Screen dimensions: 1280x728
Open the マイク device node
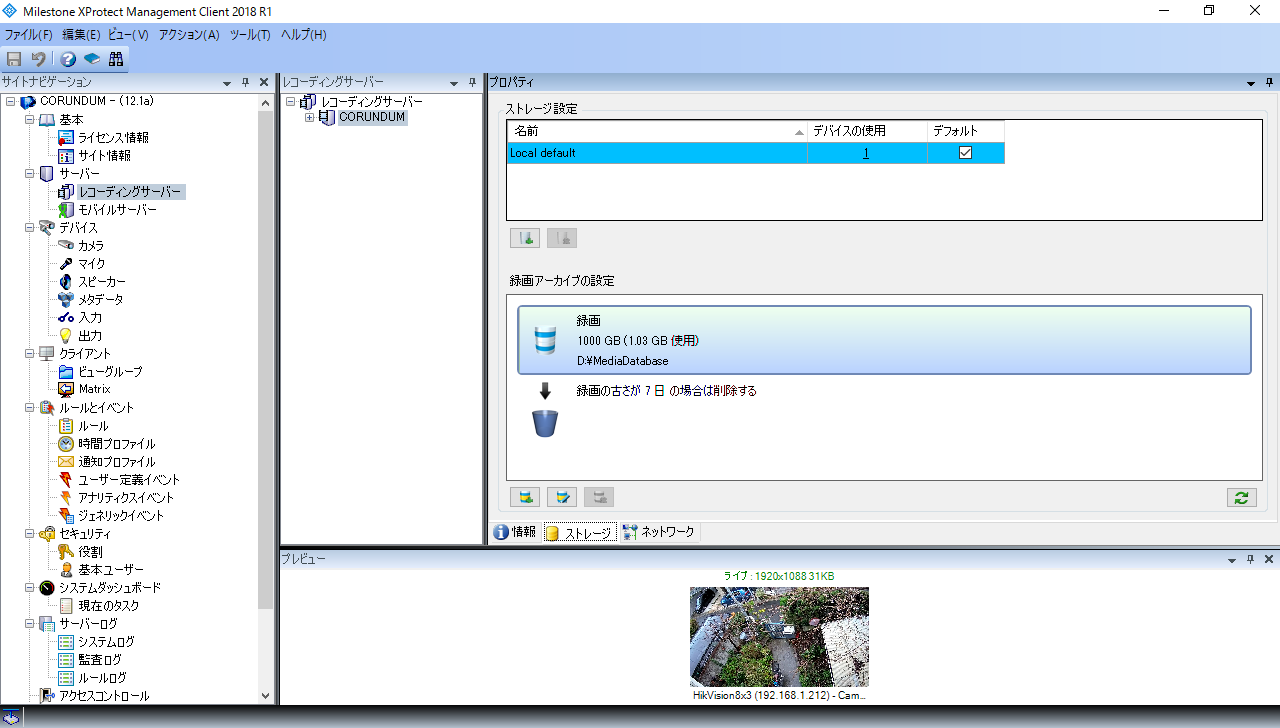[x=91, y=264]
